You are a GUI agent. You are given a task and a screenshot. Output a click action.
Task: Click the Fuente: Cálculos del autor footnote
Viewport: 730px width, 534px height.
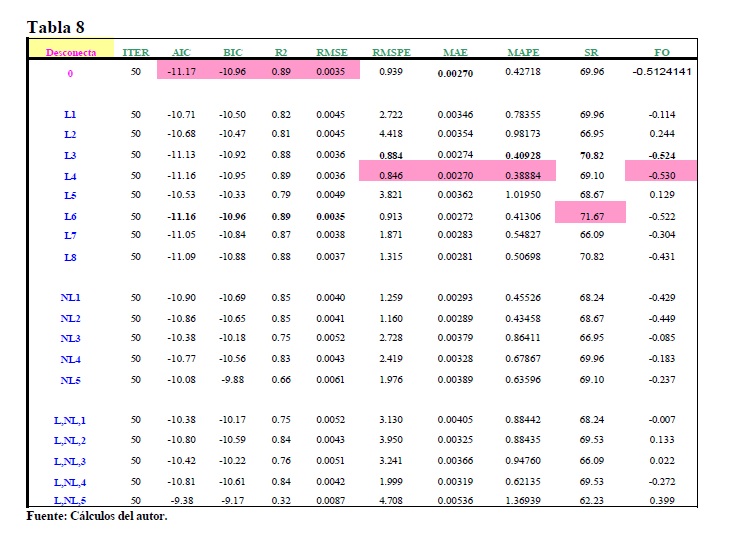pyautogui.click(x=96, y=516)
